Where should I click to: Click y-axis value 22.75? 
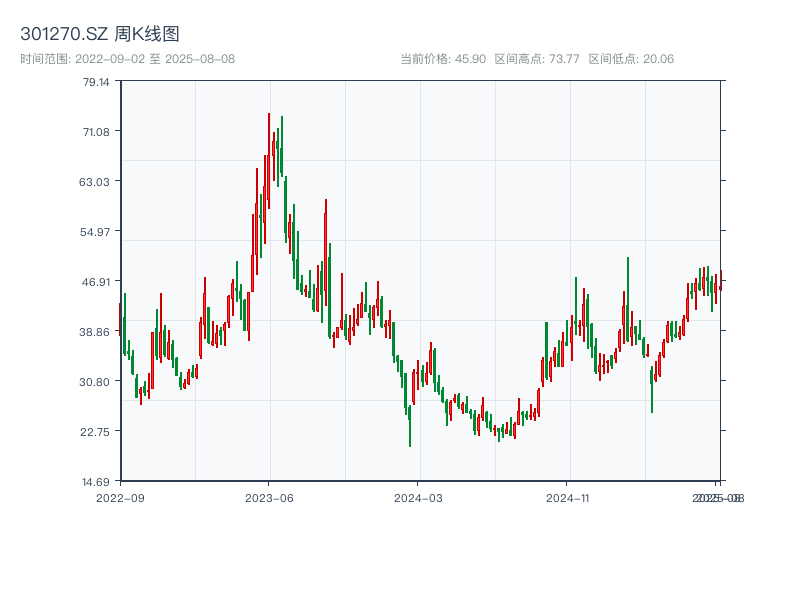click(x=95, y=432)
